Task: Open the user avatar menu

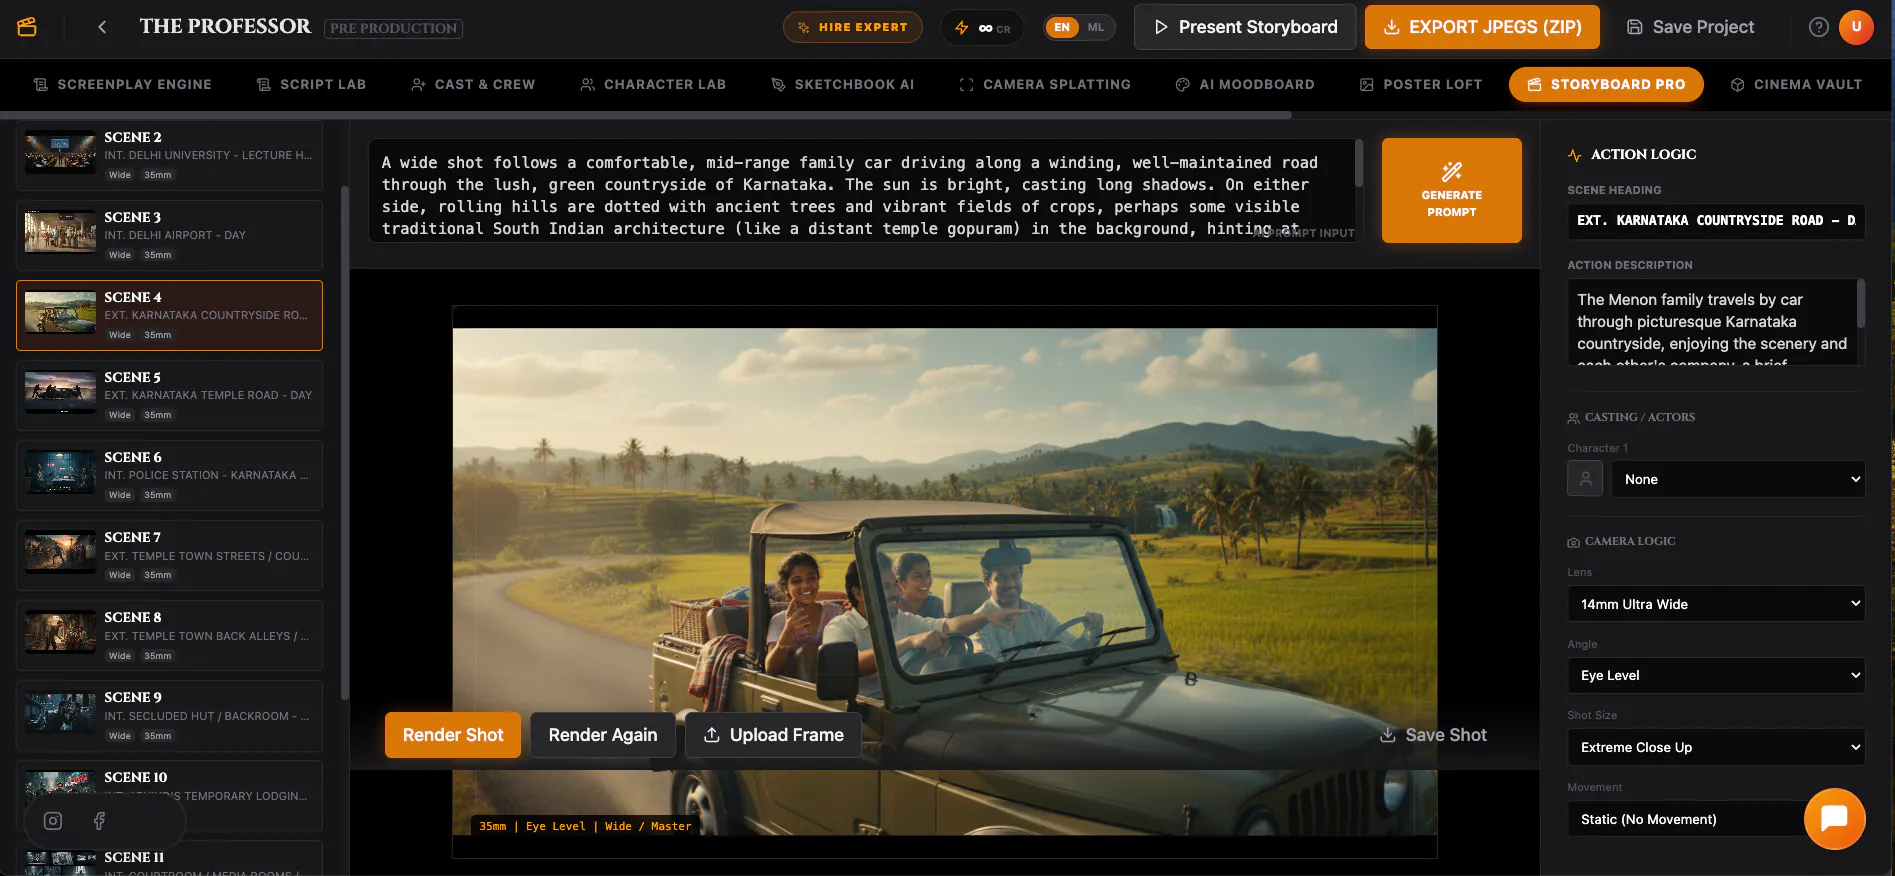Action: [x=1856, y=27]
